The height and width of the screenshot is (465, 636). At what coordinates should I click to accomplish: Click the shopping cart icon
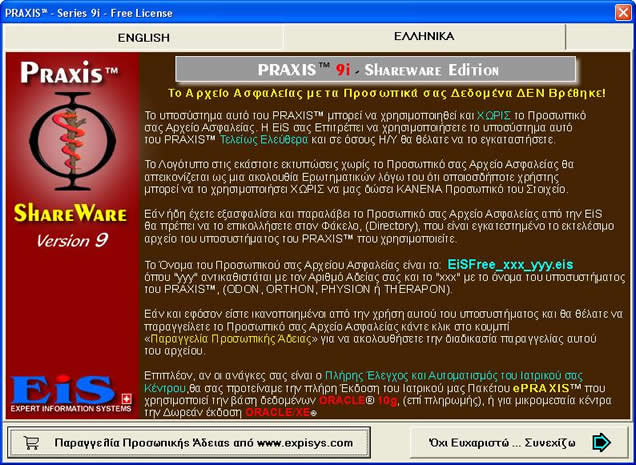[x=32, y=443]
